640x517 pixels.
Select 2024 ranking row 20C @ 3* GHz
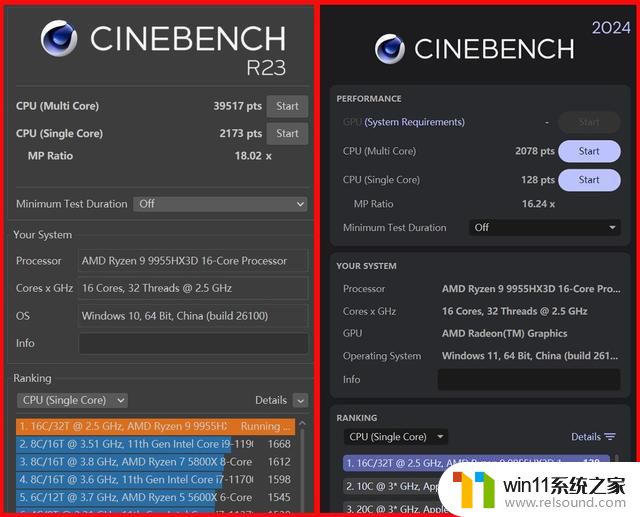[394, 509]
